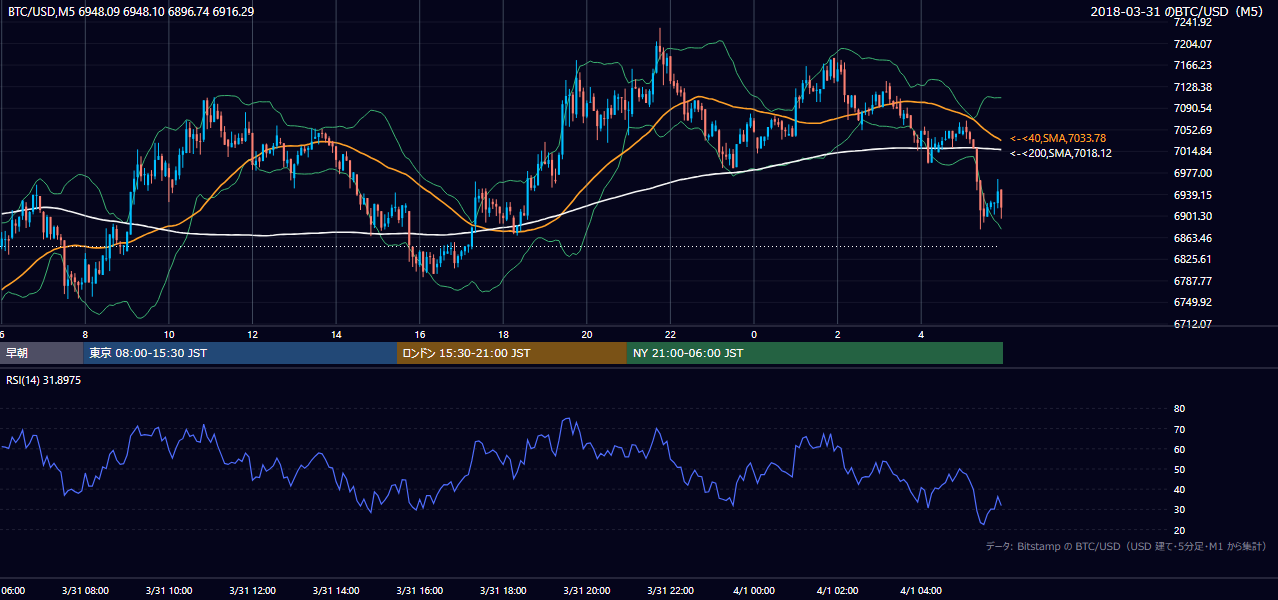Click the hour tick 18 under the chart

click(504, 334)
